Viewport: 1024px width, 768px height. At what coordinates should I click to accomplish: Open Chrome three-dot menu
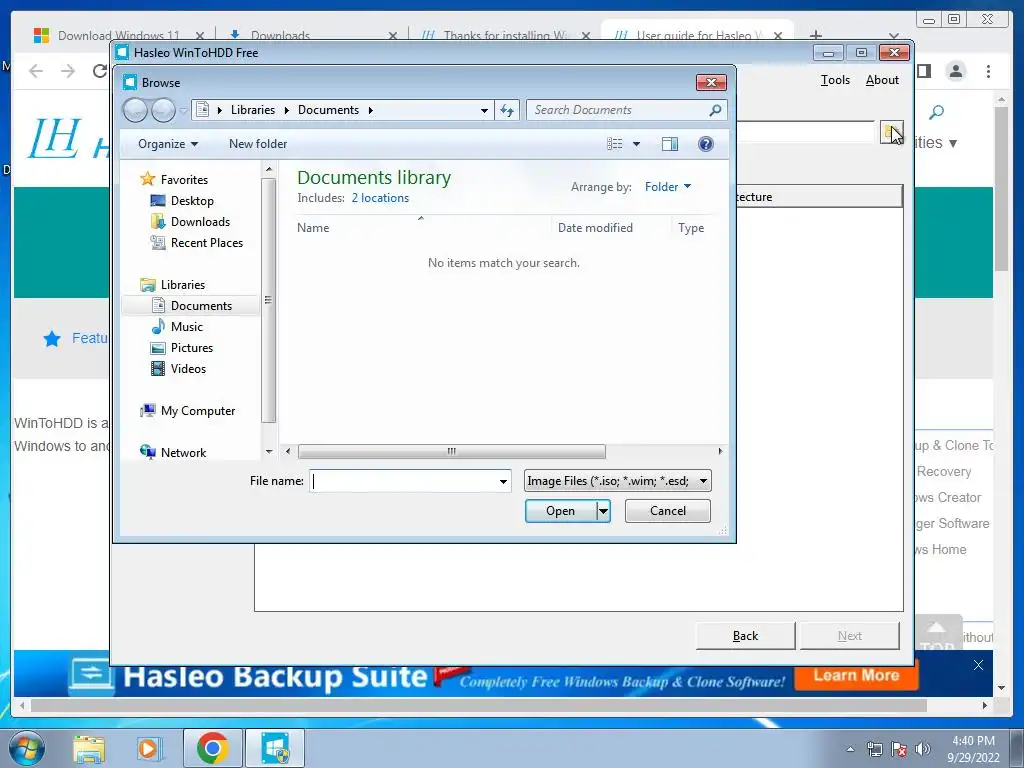point(988,71)
